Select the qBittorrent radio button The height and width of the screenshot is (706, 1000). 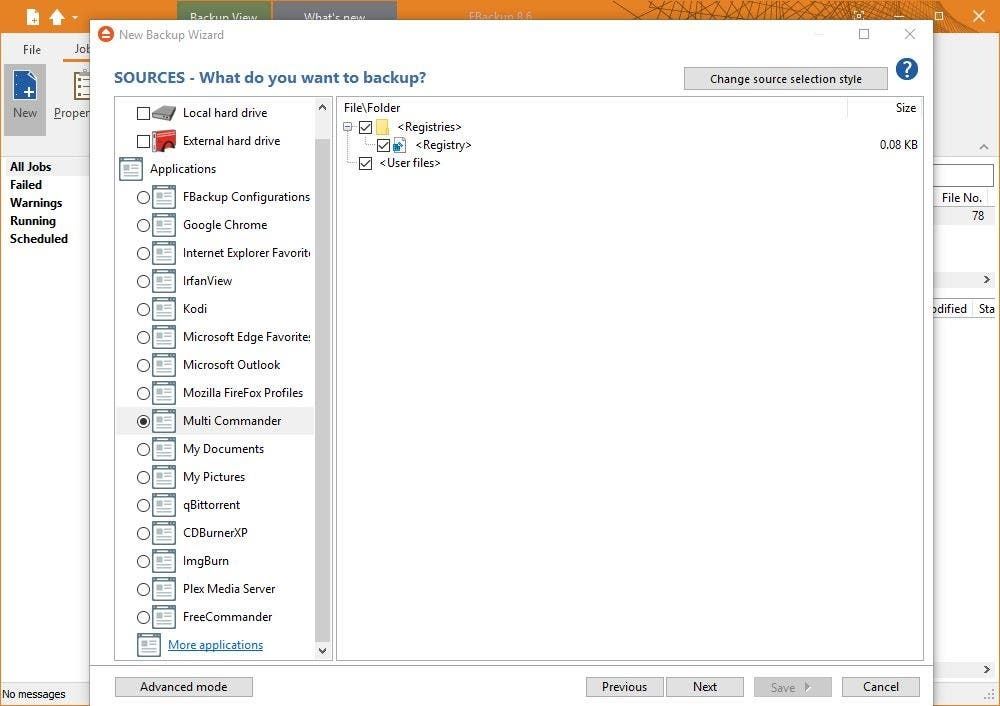coord(143,506)
